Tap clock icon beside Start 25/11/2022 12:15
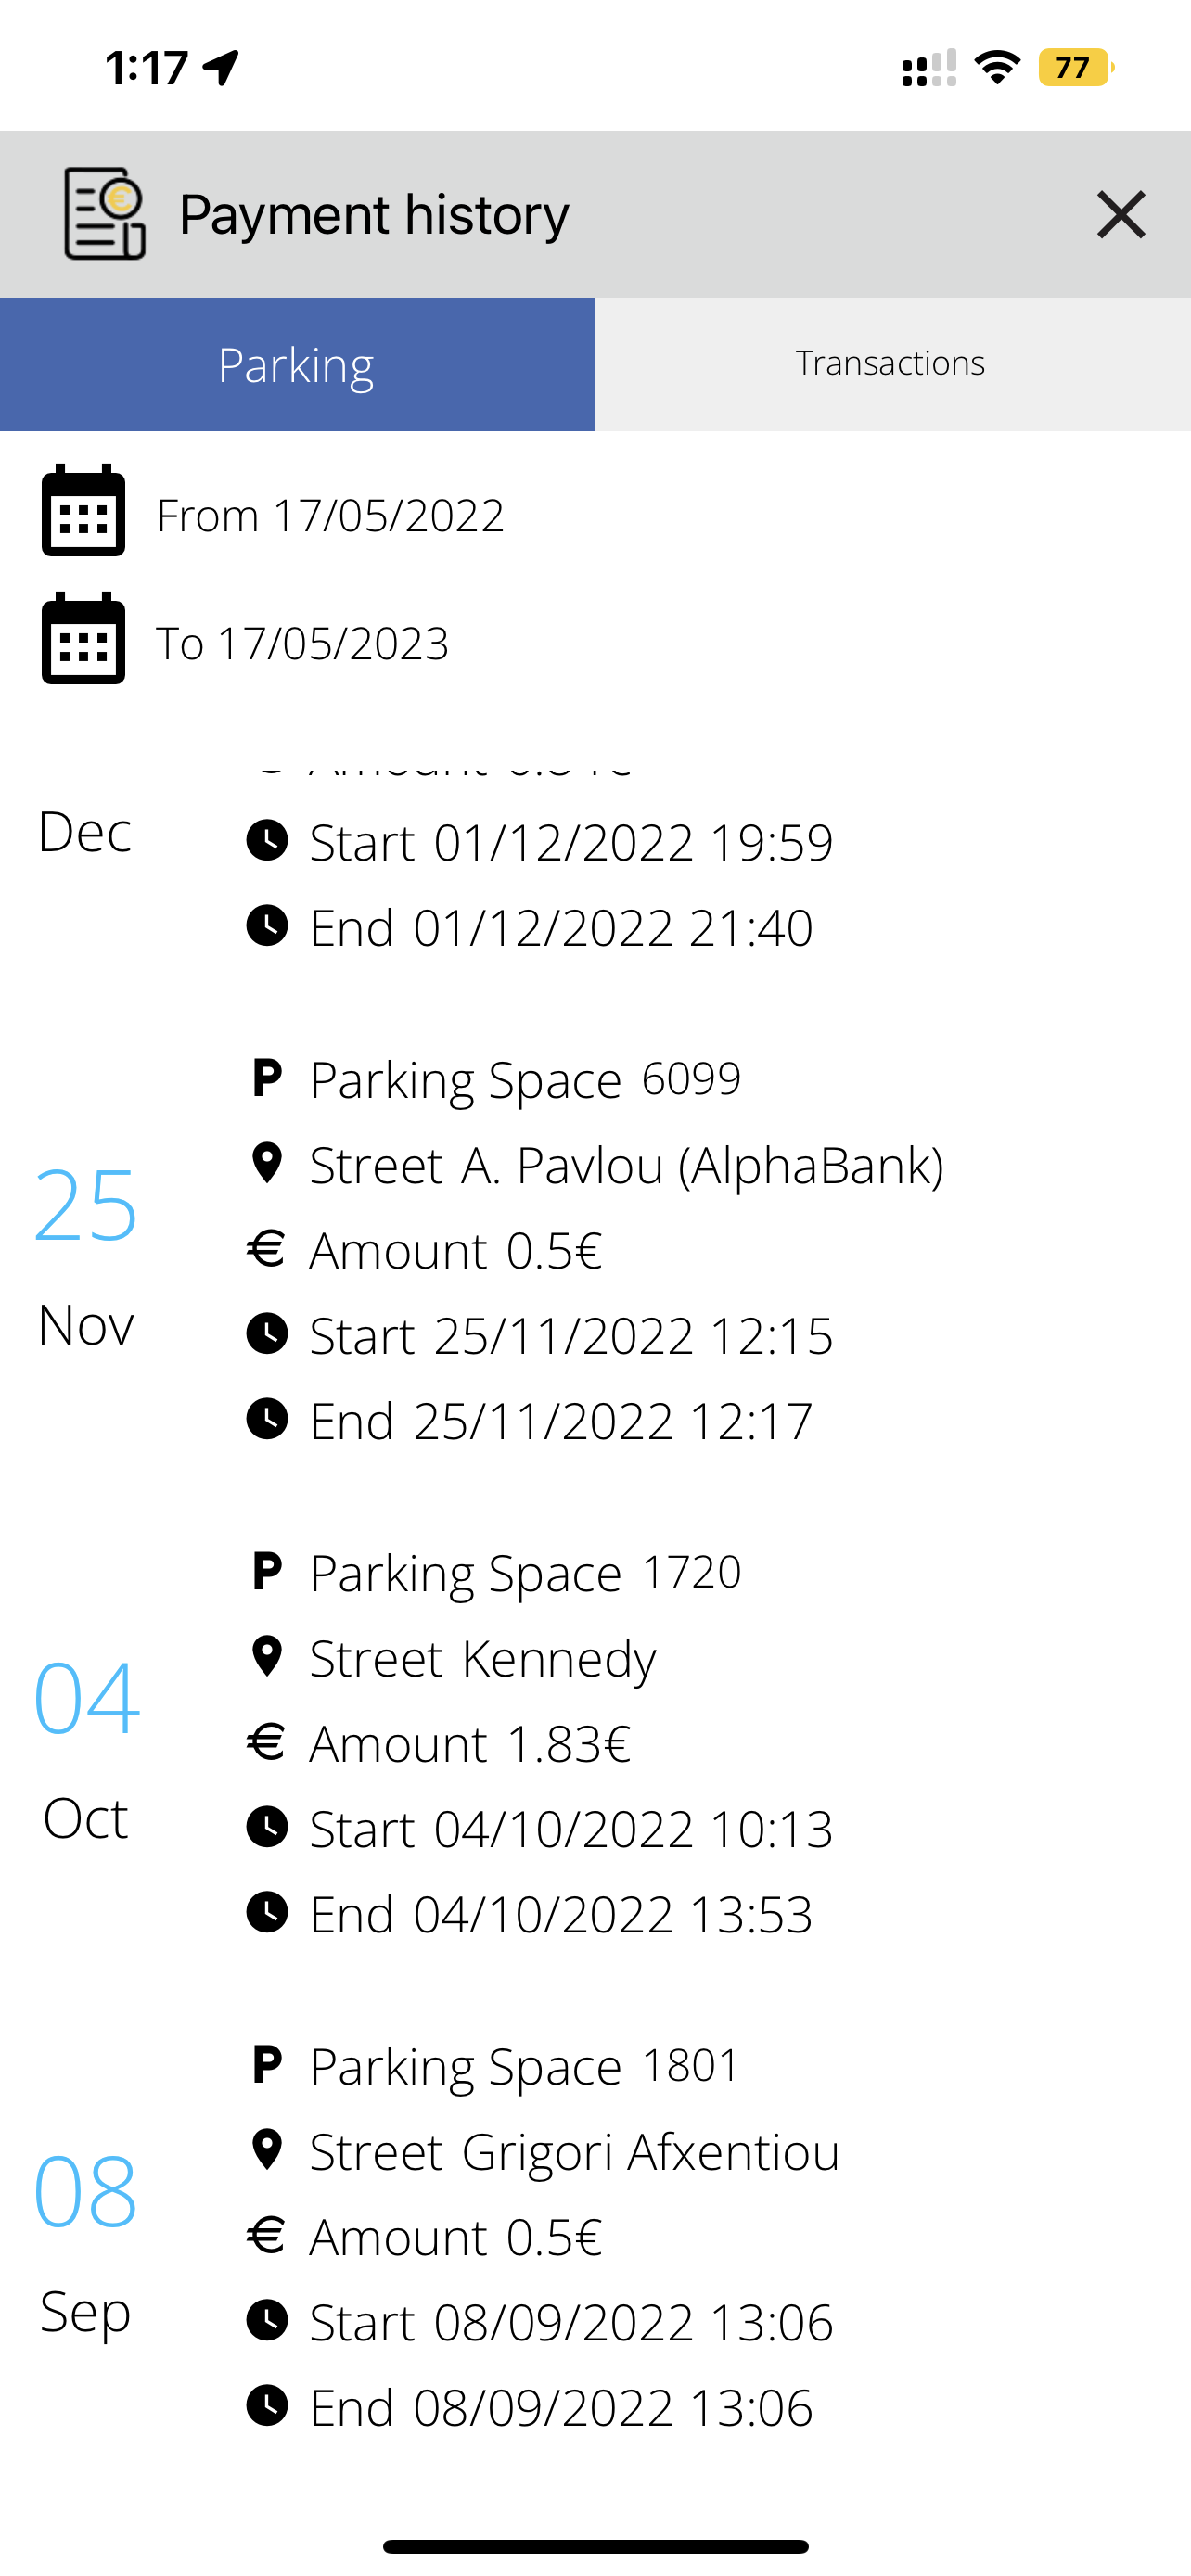 pos(267,1334)
